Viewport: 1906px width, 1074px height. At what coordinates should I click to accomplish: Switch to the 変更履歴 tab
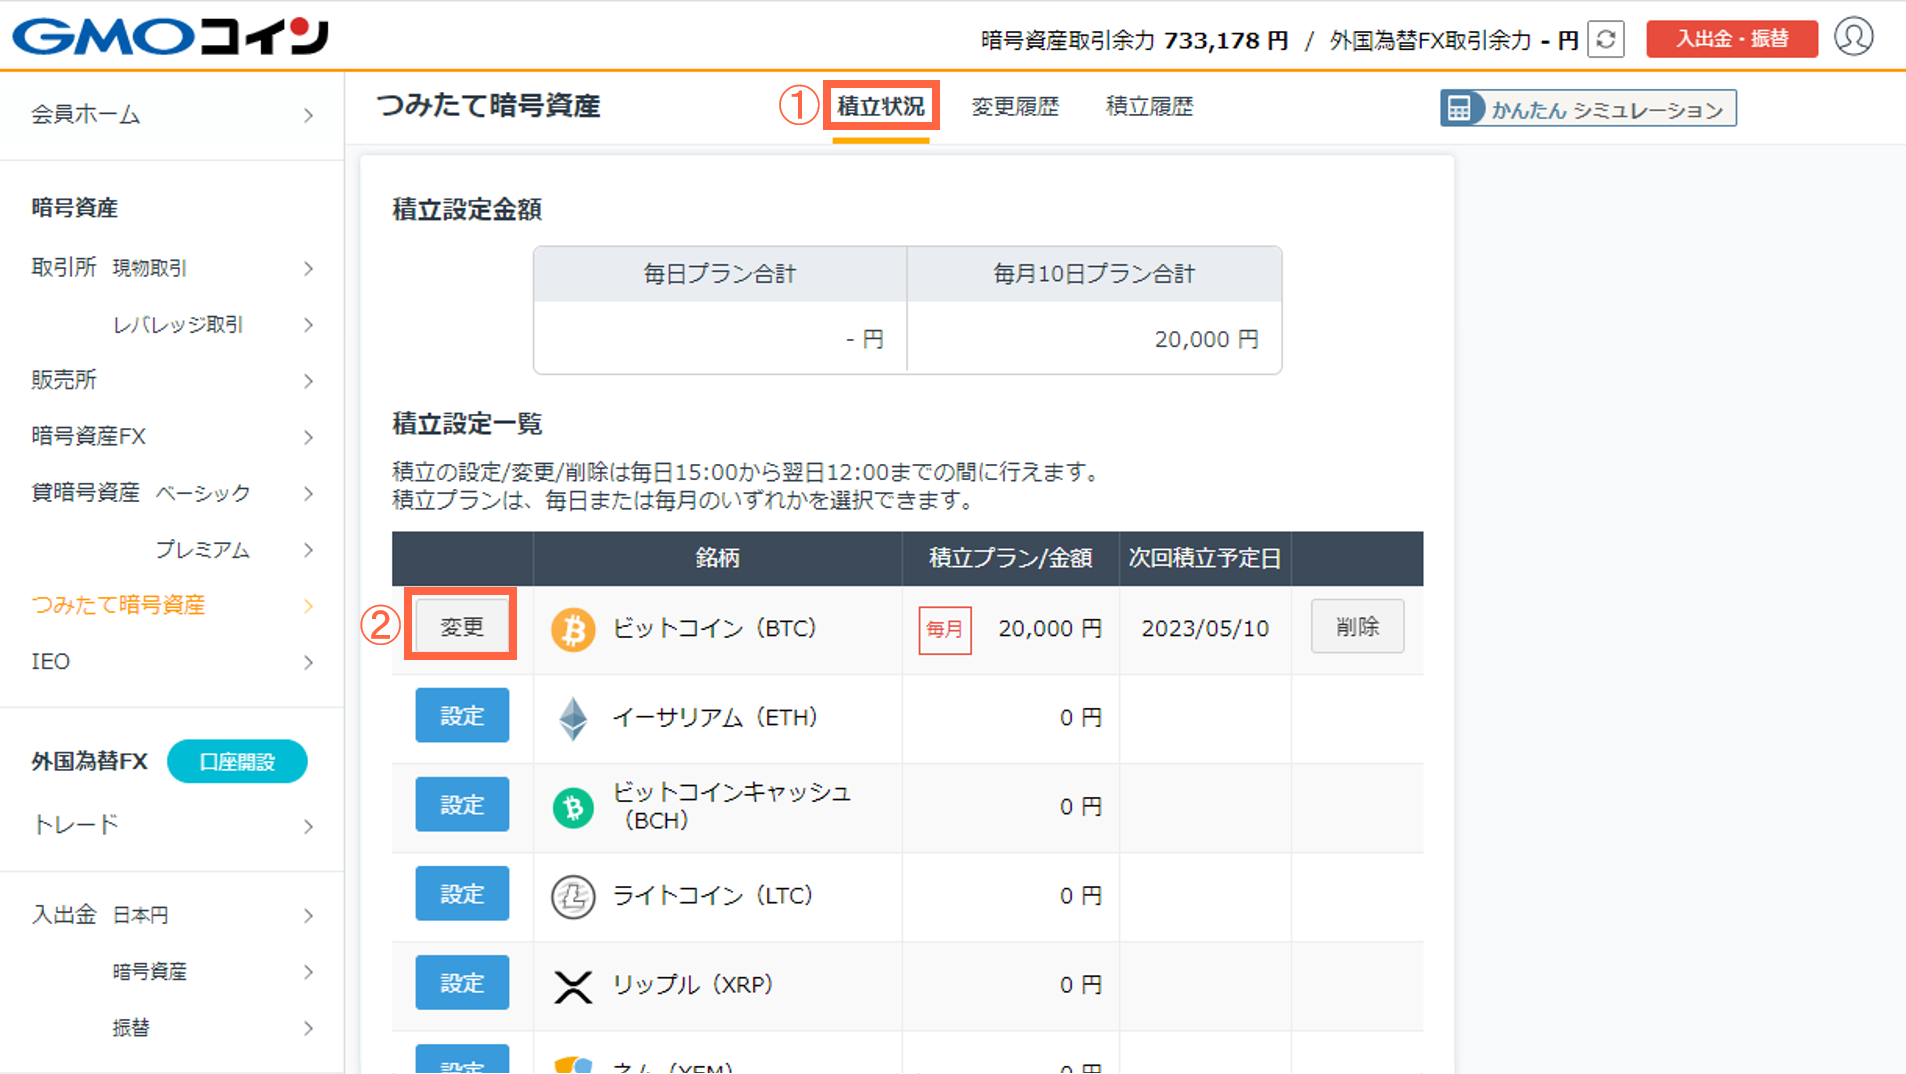(x=1015, y=106)
